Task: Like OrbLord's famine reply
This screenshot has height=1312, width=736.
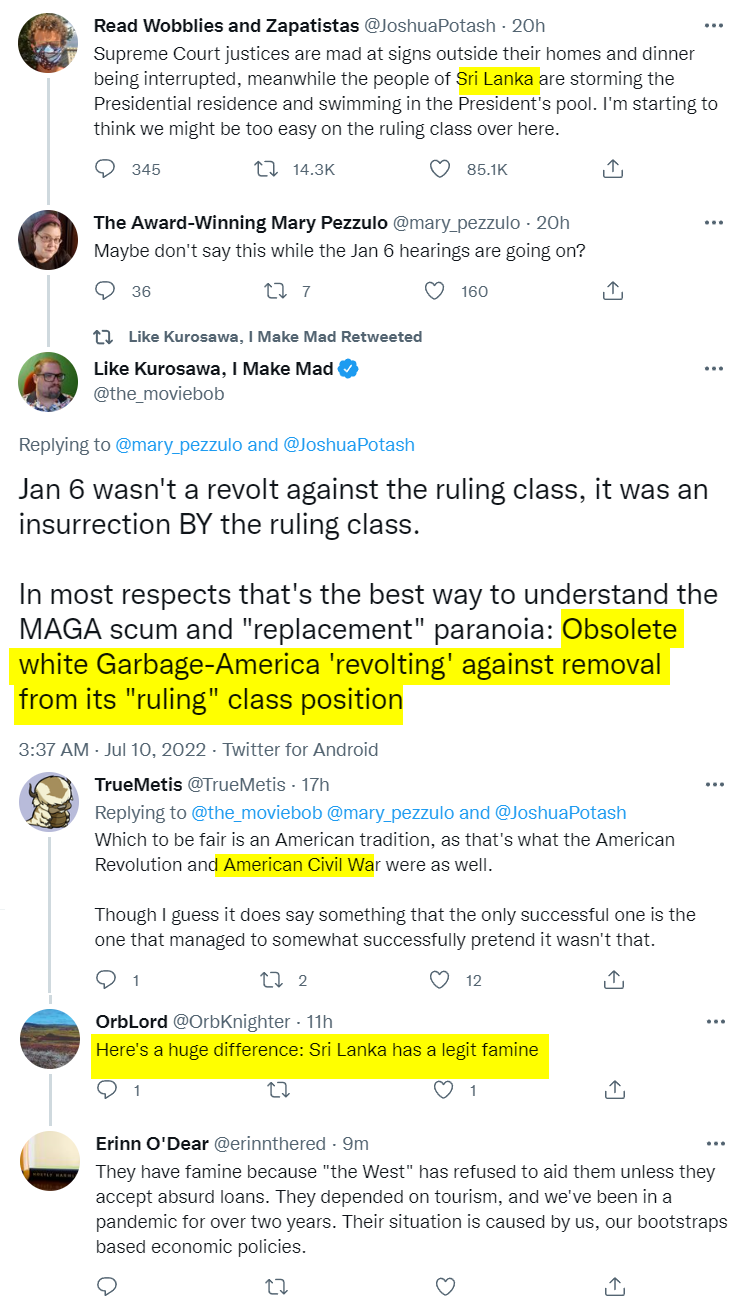Action: coord(444,1089)
